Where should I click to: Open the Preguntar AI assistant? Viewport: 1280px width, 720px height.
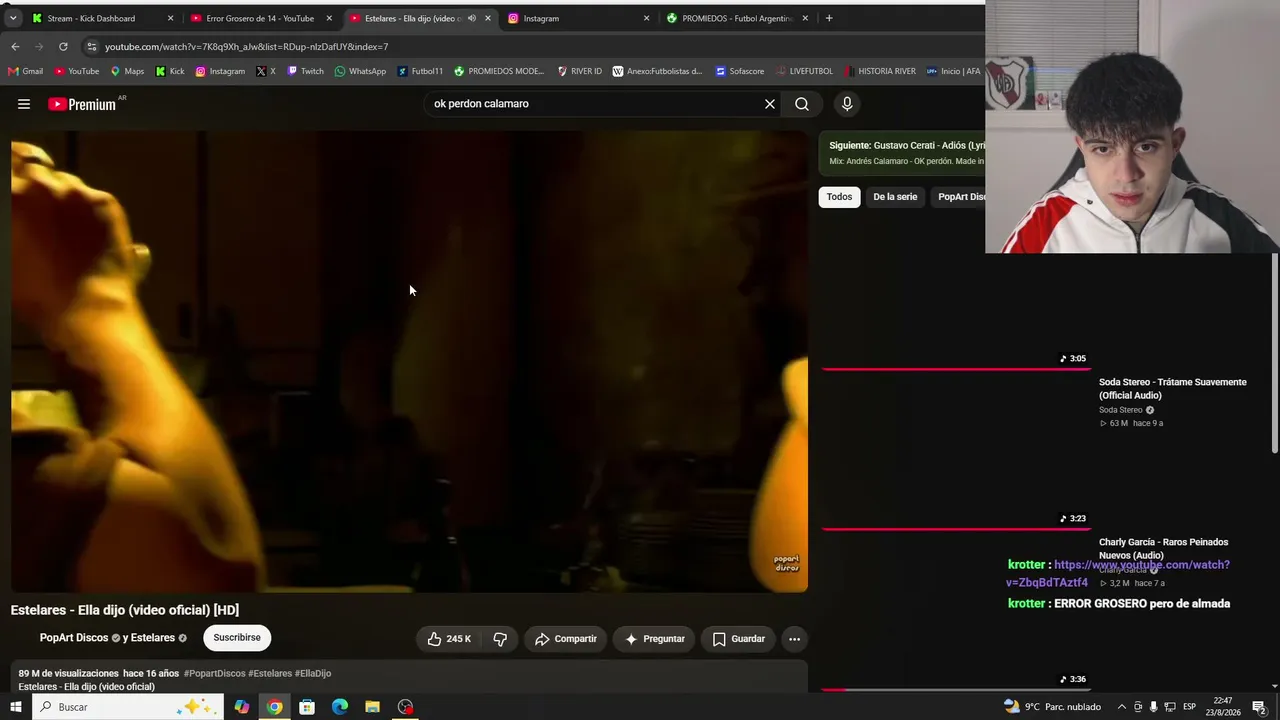coord(655,639)
